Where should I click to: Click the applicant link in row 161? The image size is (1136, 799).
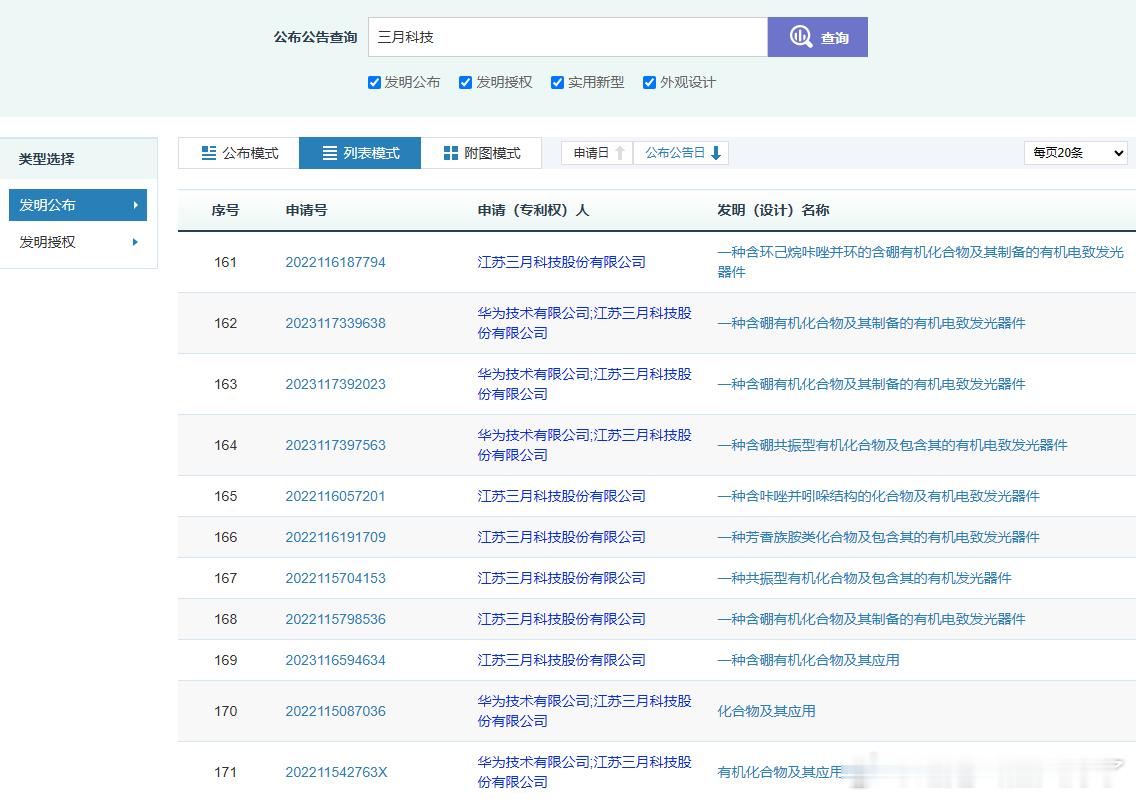click(561, 262)
